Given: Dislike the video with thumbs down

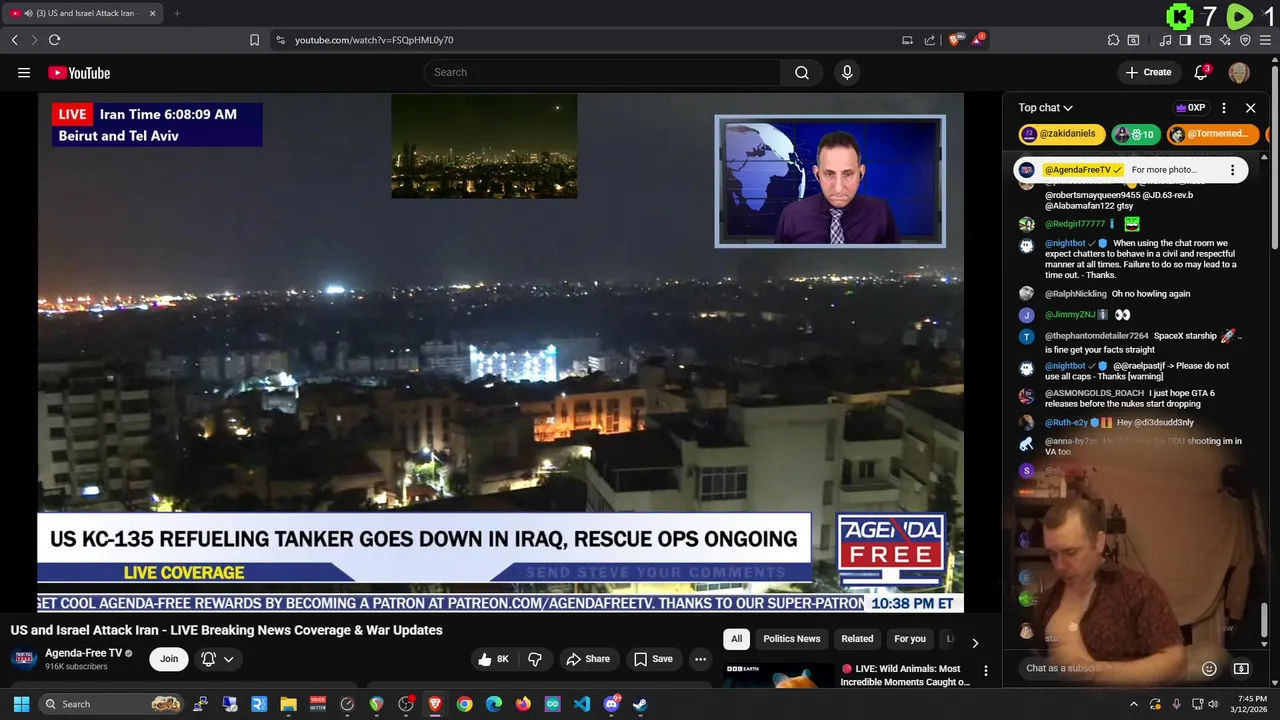Looking at the screenshot, I should coord(535,659).
